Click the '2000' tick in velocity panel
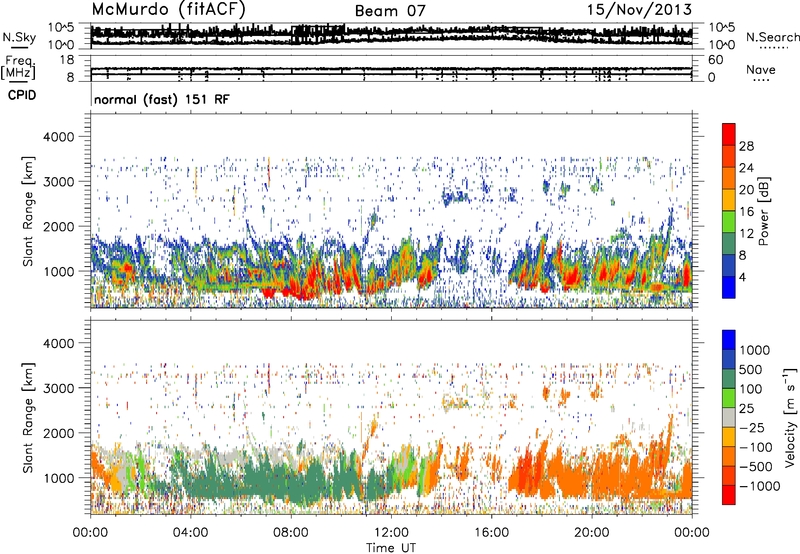Screen dimensions: 800x554 58,433
